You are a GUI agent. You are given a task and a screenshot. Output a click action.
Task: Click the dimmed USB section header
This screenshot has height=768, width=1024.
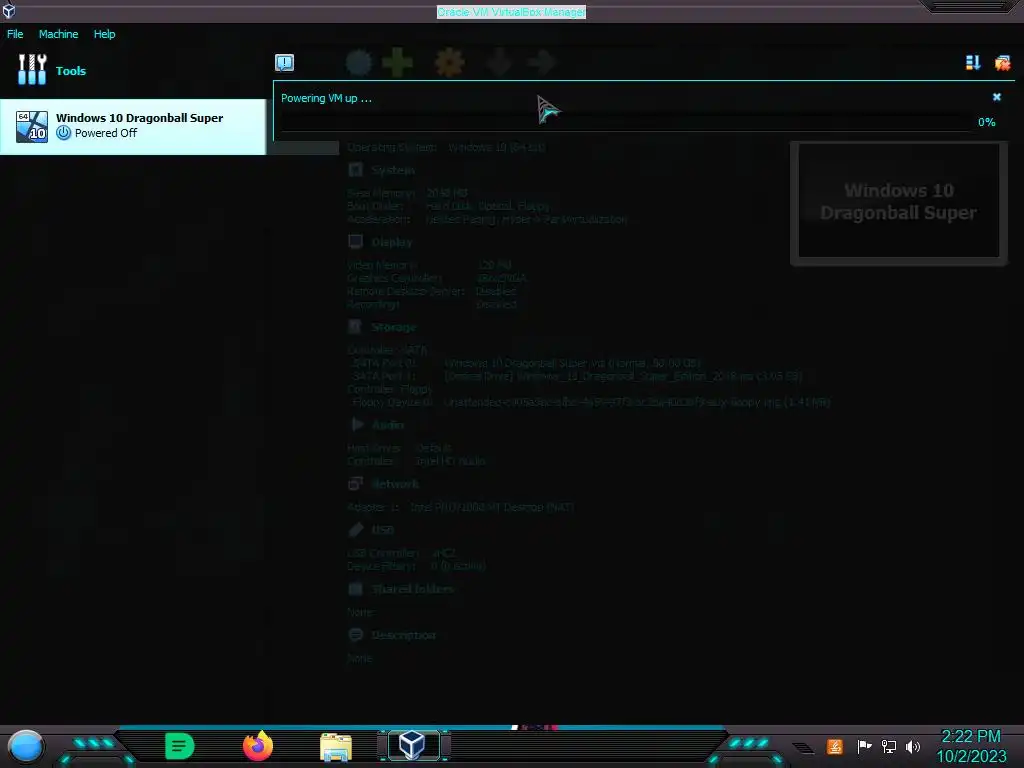(383, 530)
